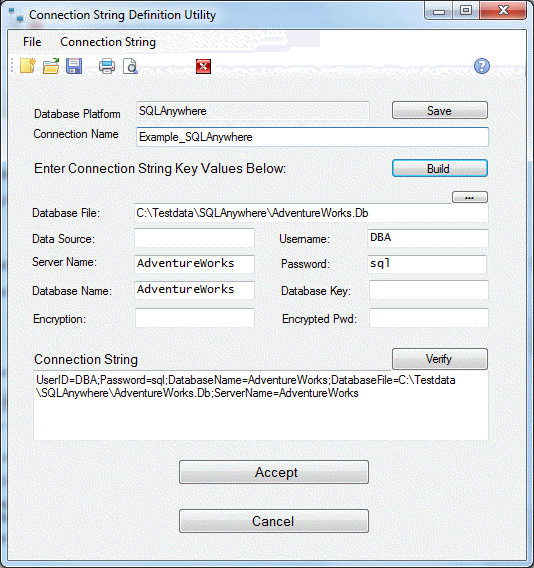The image size is (534, 568).
Task: Click the Cancel button
Action: pyautogui.click(x=274, y=521)
